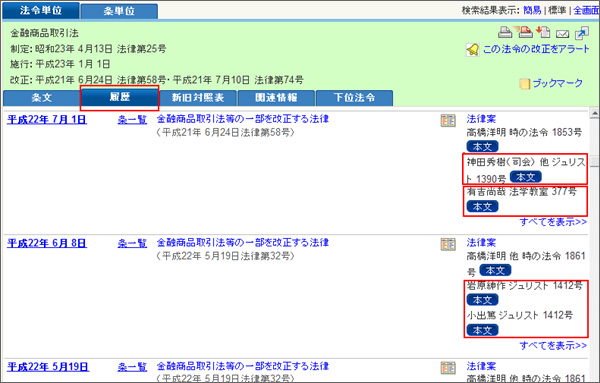Switch to the 履歴 tab
Viewport: 600px width, 383px height.
120,98
